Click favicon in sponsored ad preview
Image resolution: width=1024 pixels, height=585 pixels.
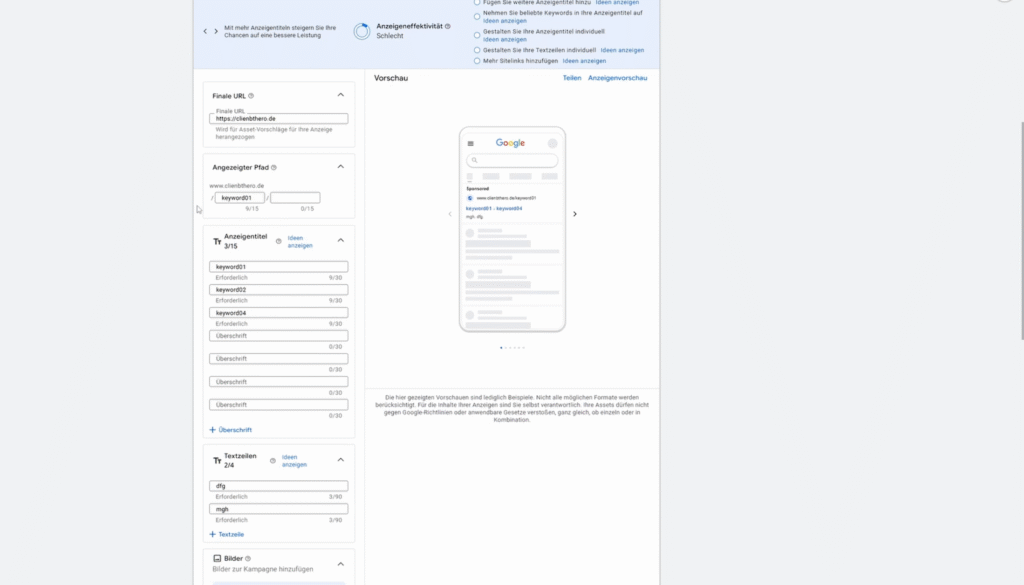[x=470, y=198]
